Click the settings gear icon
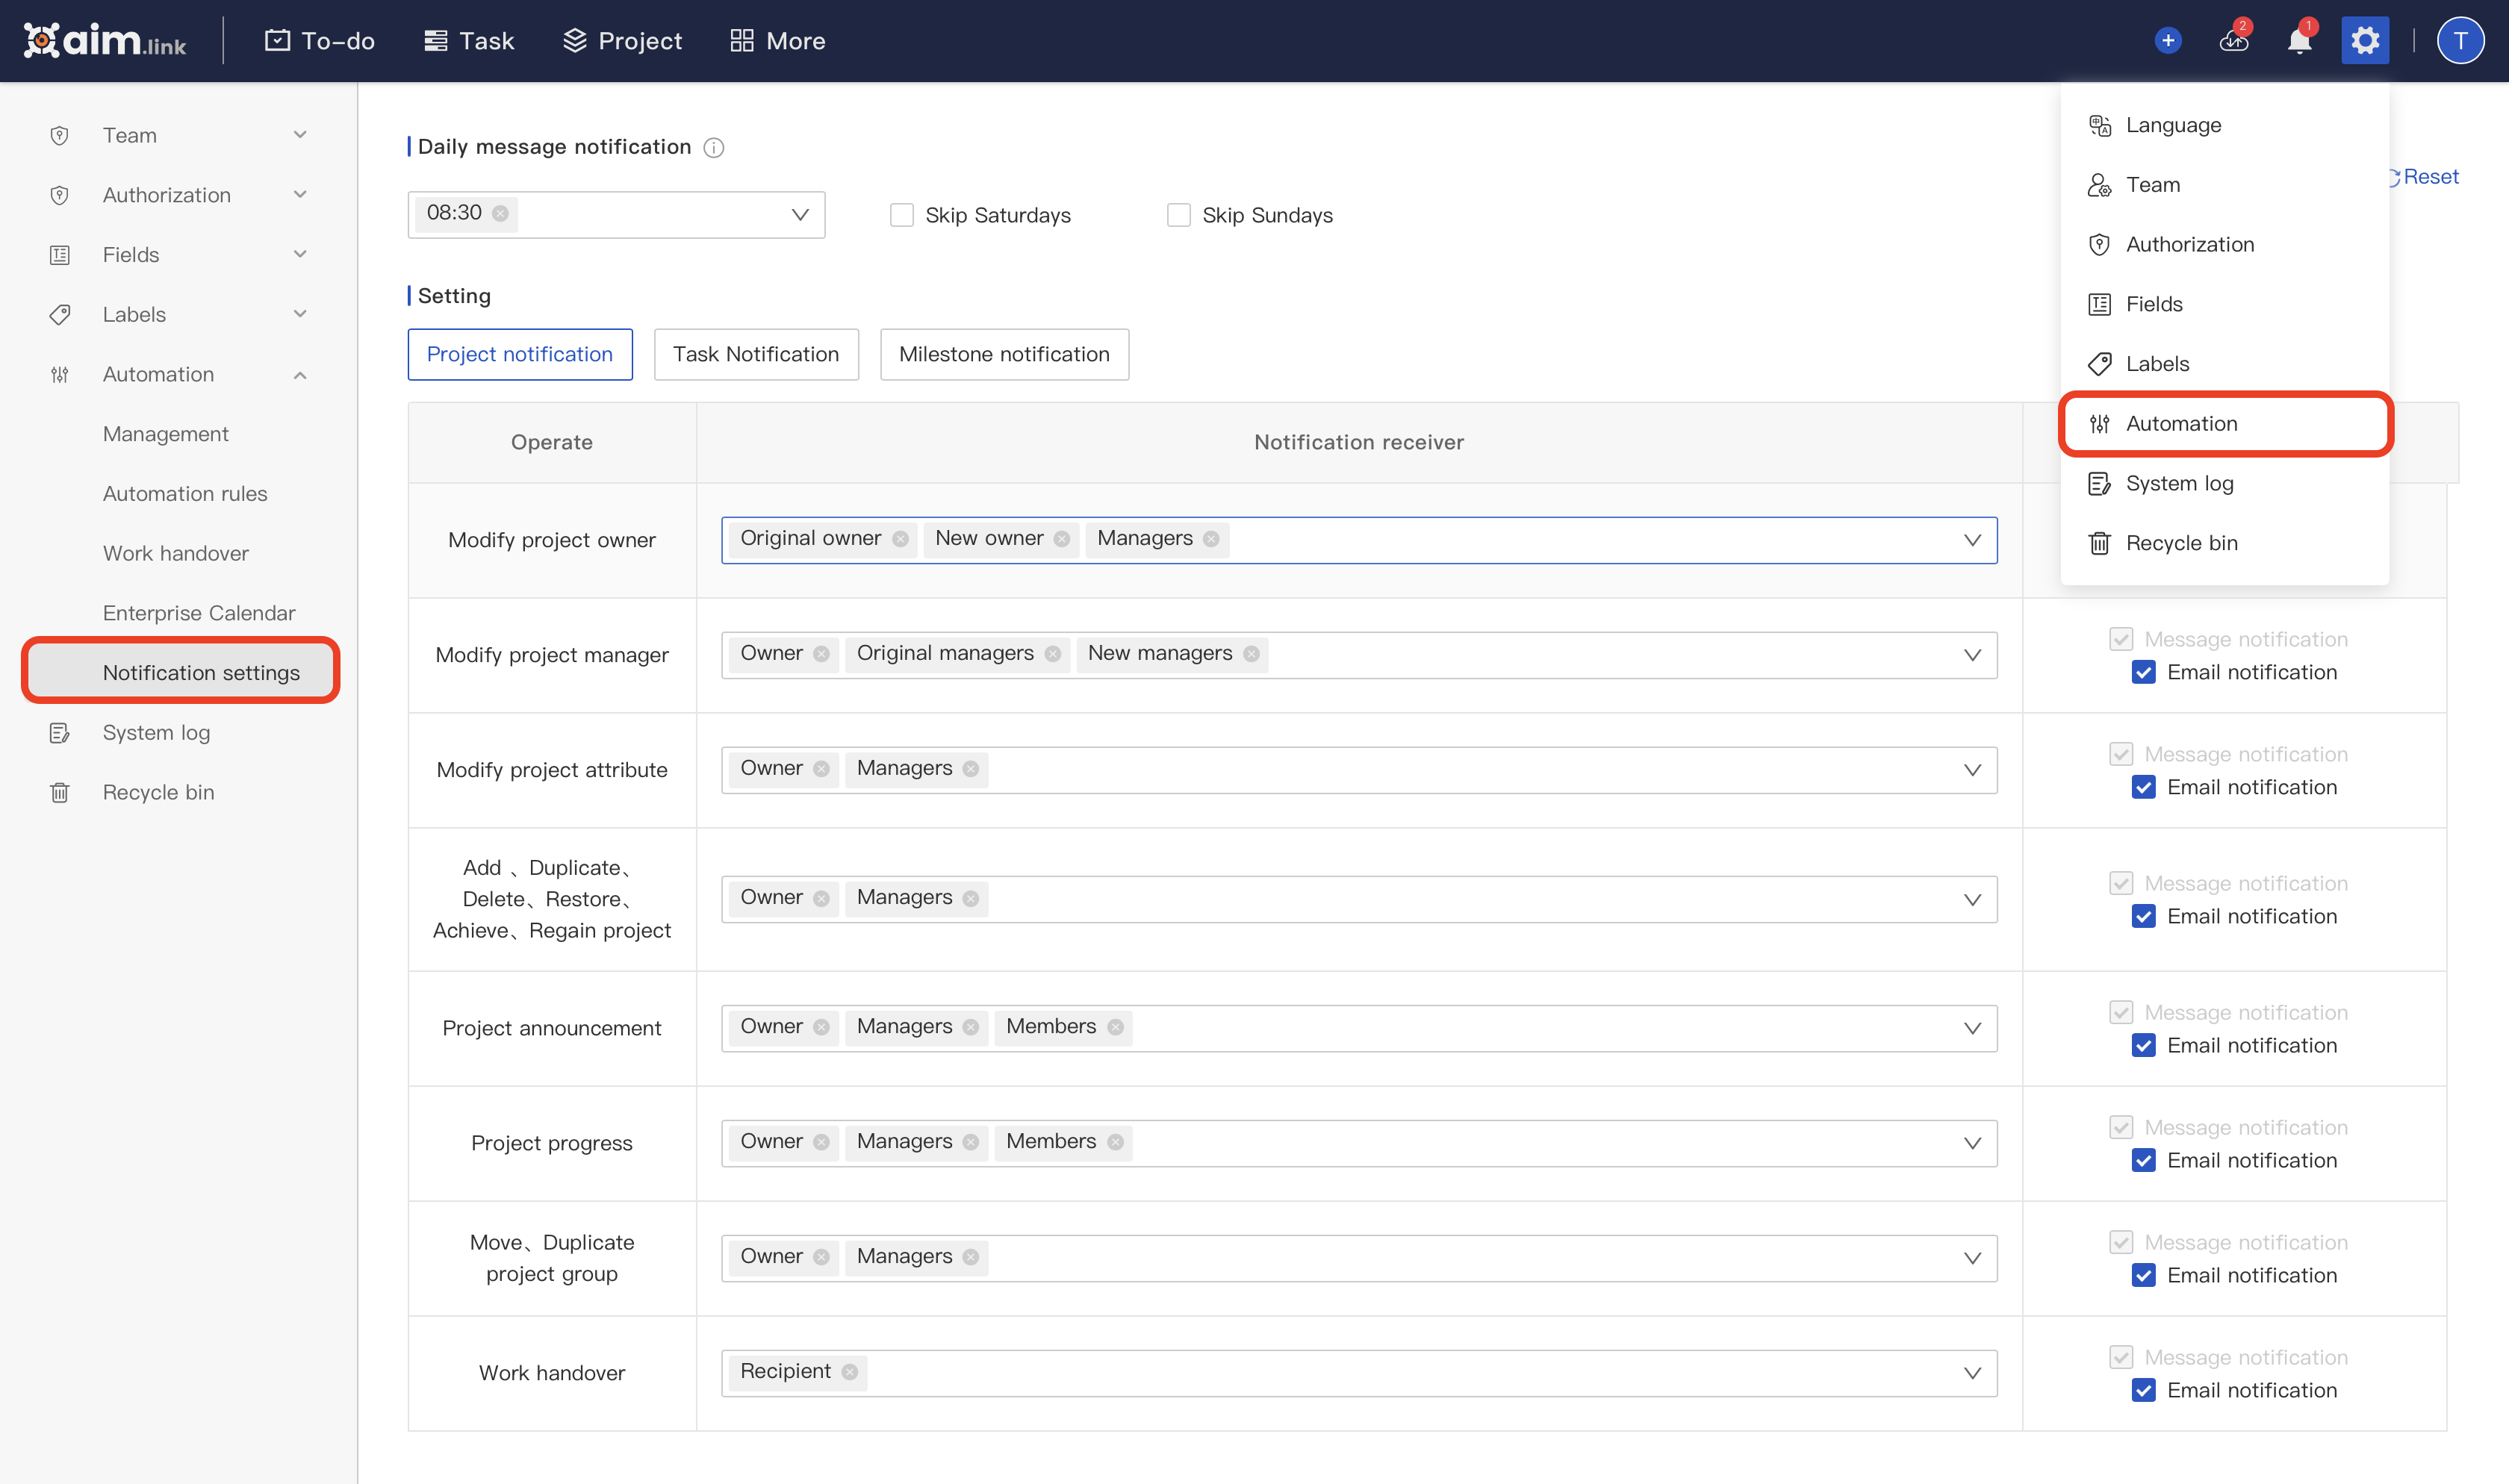The height and width of the screenshot is (1484, 2509). [x=2364, y=41]
